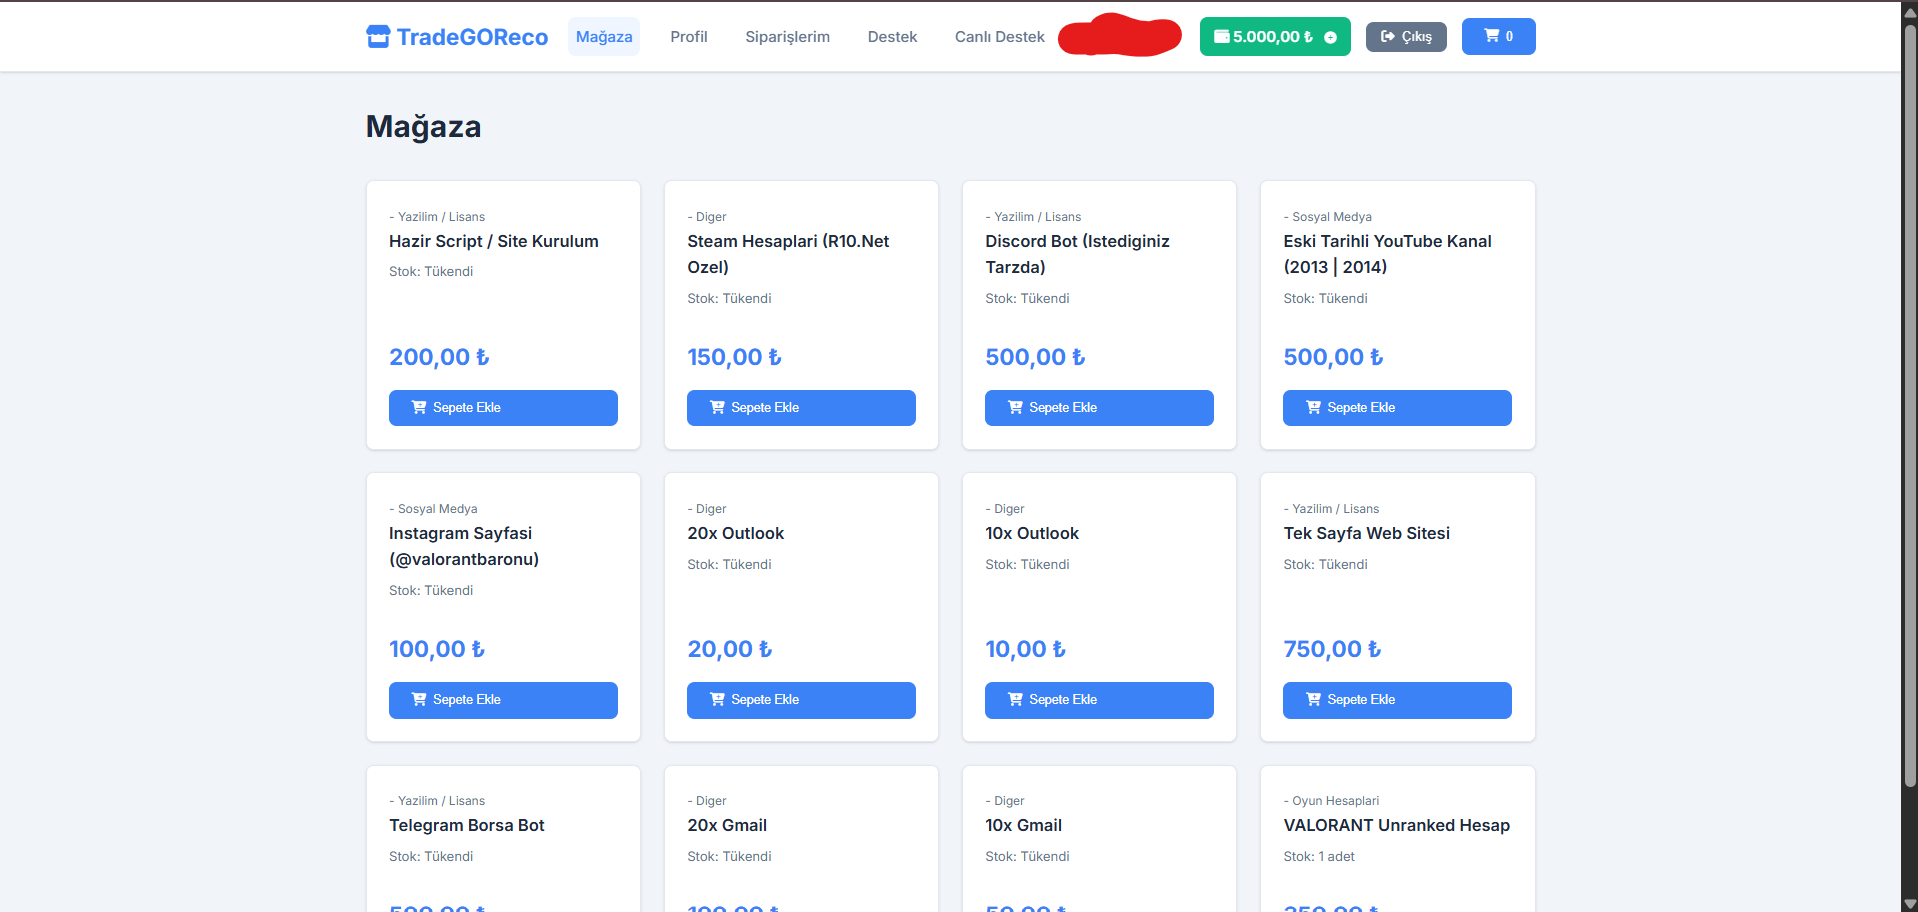Click the scrollbar up arrow
Viewport: 1918px width, 912px height.
coord(1910,11)
